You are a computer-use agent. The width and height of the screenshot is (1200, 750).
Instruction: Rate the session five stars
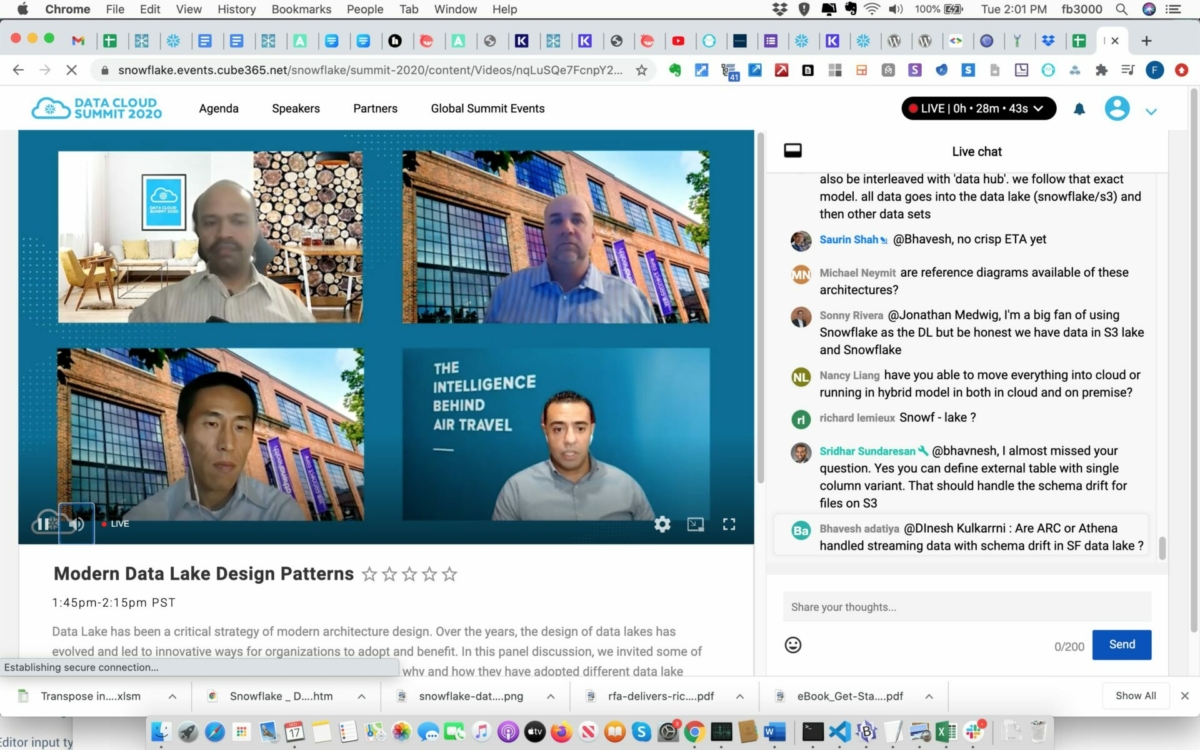tap(449, 574)
